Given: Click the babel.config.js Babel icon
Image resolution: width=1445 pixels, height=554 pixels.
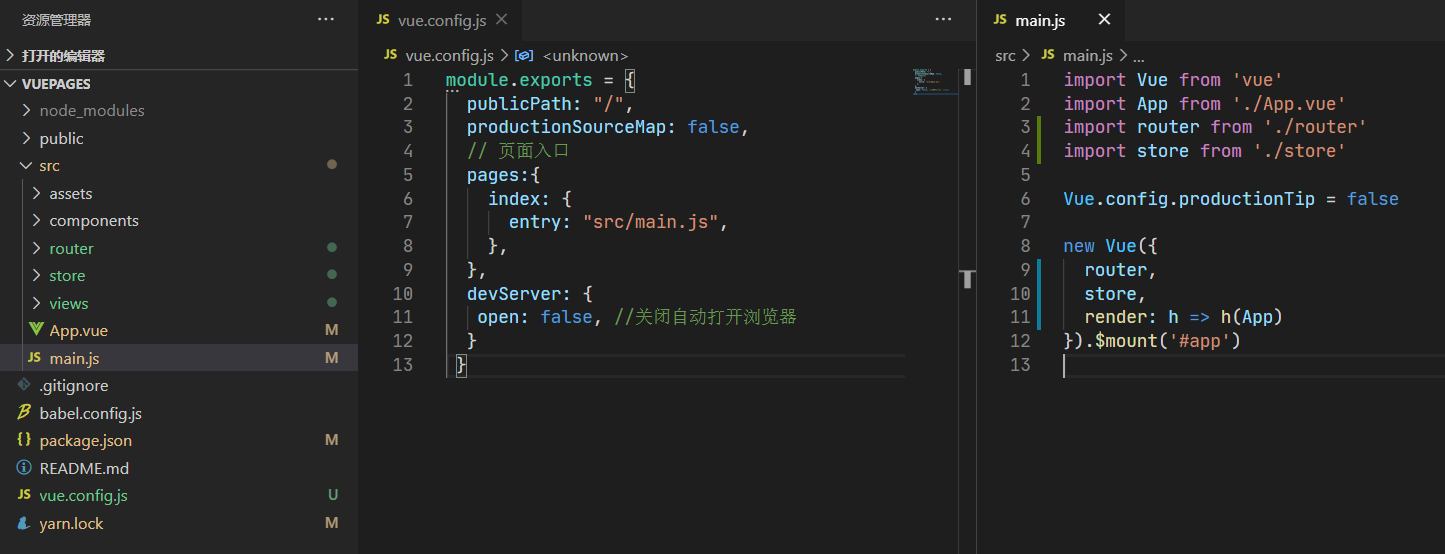Looking at the screenshot, I should 24,413.
